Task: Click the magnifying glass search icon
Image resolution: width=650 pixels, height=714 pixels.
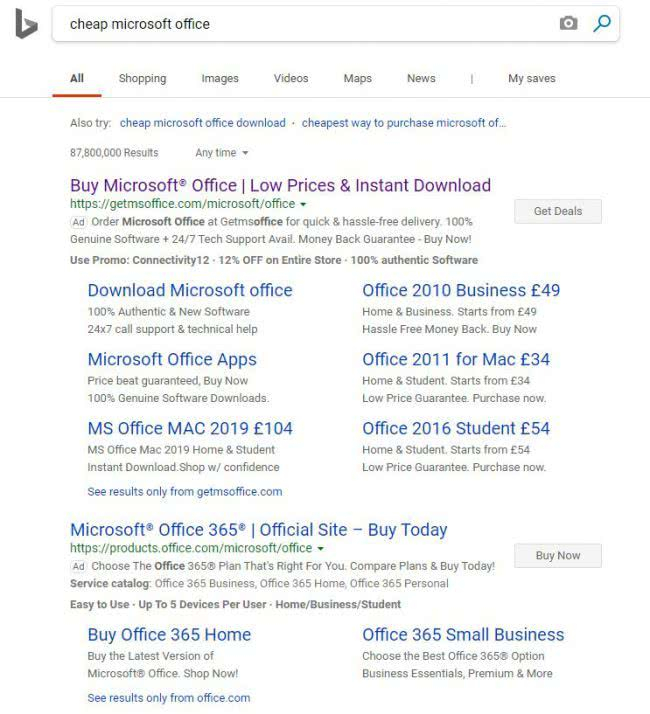Action: click(601, 24)
